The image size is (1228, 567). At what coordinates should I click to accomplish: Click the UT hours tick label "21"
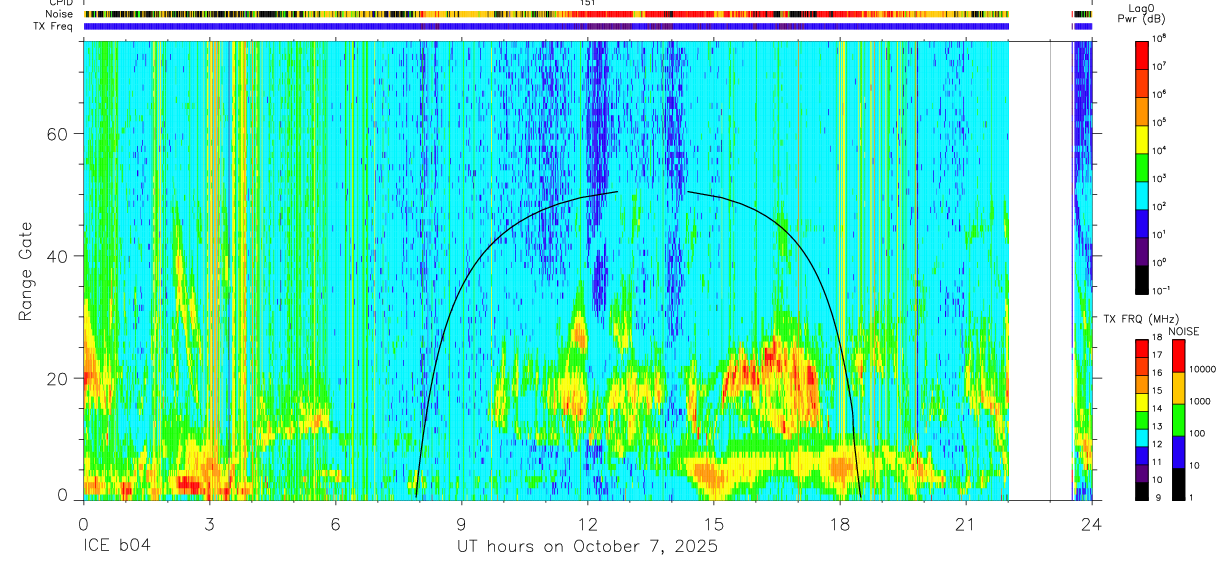point(966,524)
